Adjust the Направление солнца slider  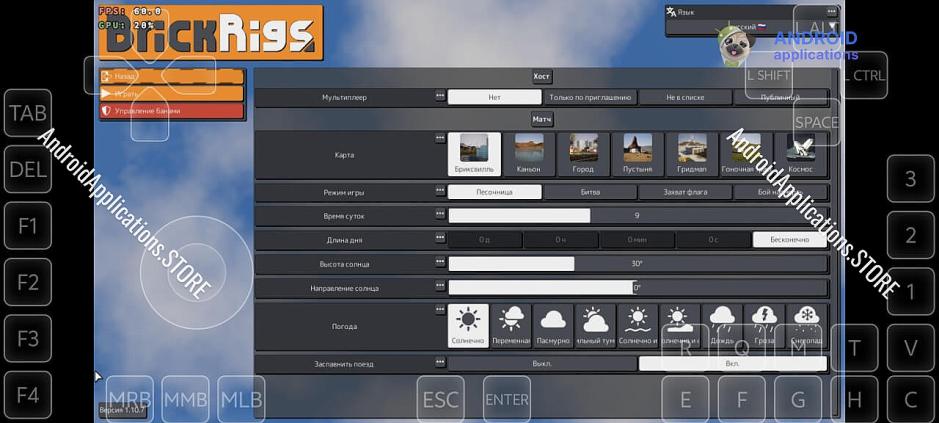coord(638,288)
